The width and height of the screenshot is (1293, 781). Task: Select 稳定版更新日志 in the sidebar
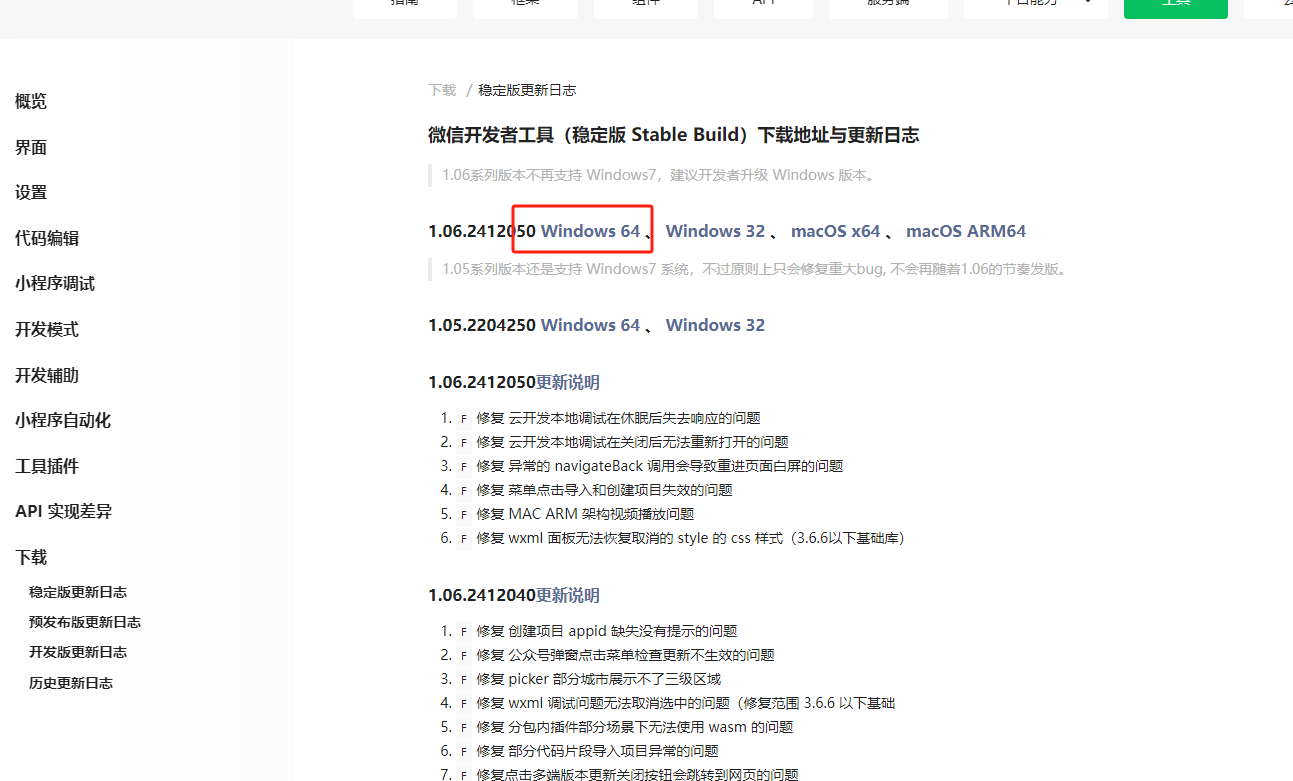pos(78,592)
